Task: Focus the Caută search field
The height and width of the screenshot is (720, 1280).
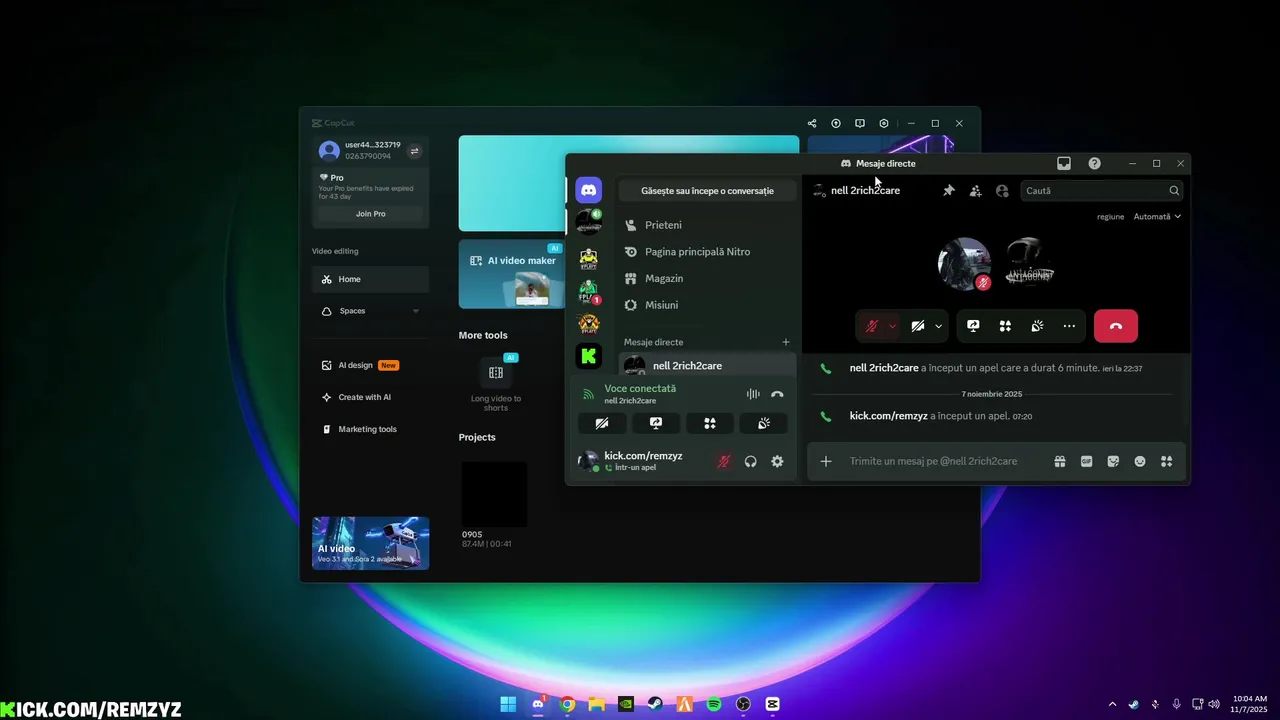Action: (1102, 190)
